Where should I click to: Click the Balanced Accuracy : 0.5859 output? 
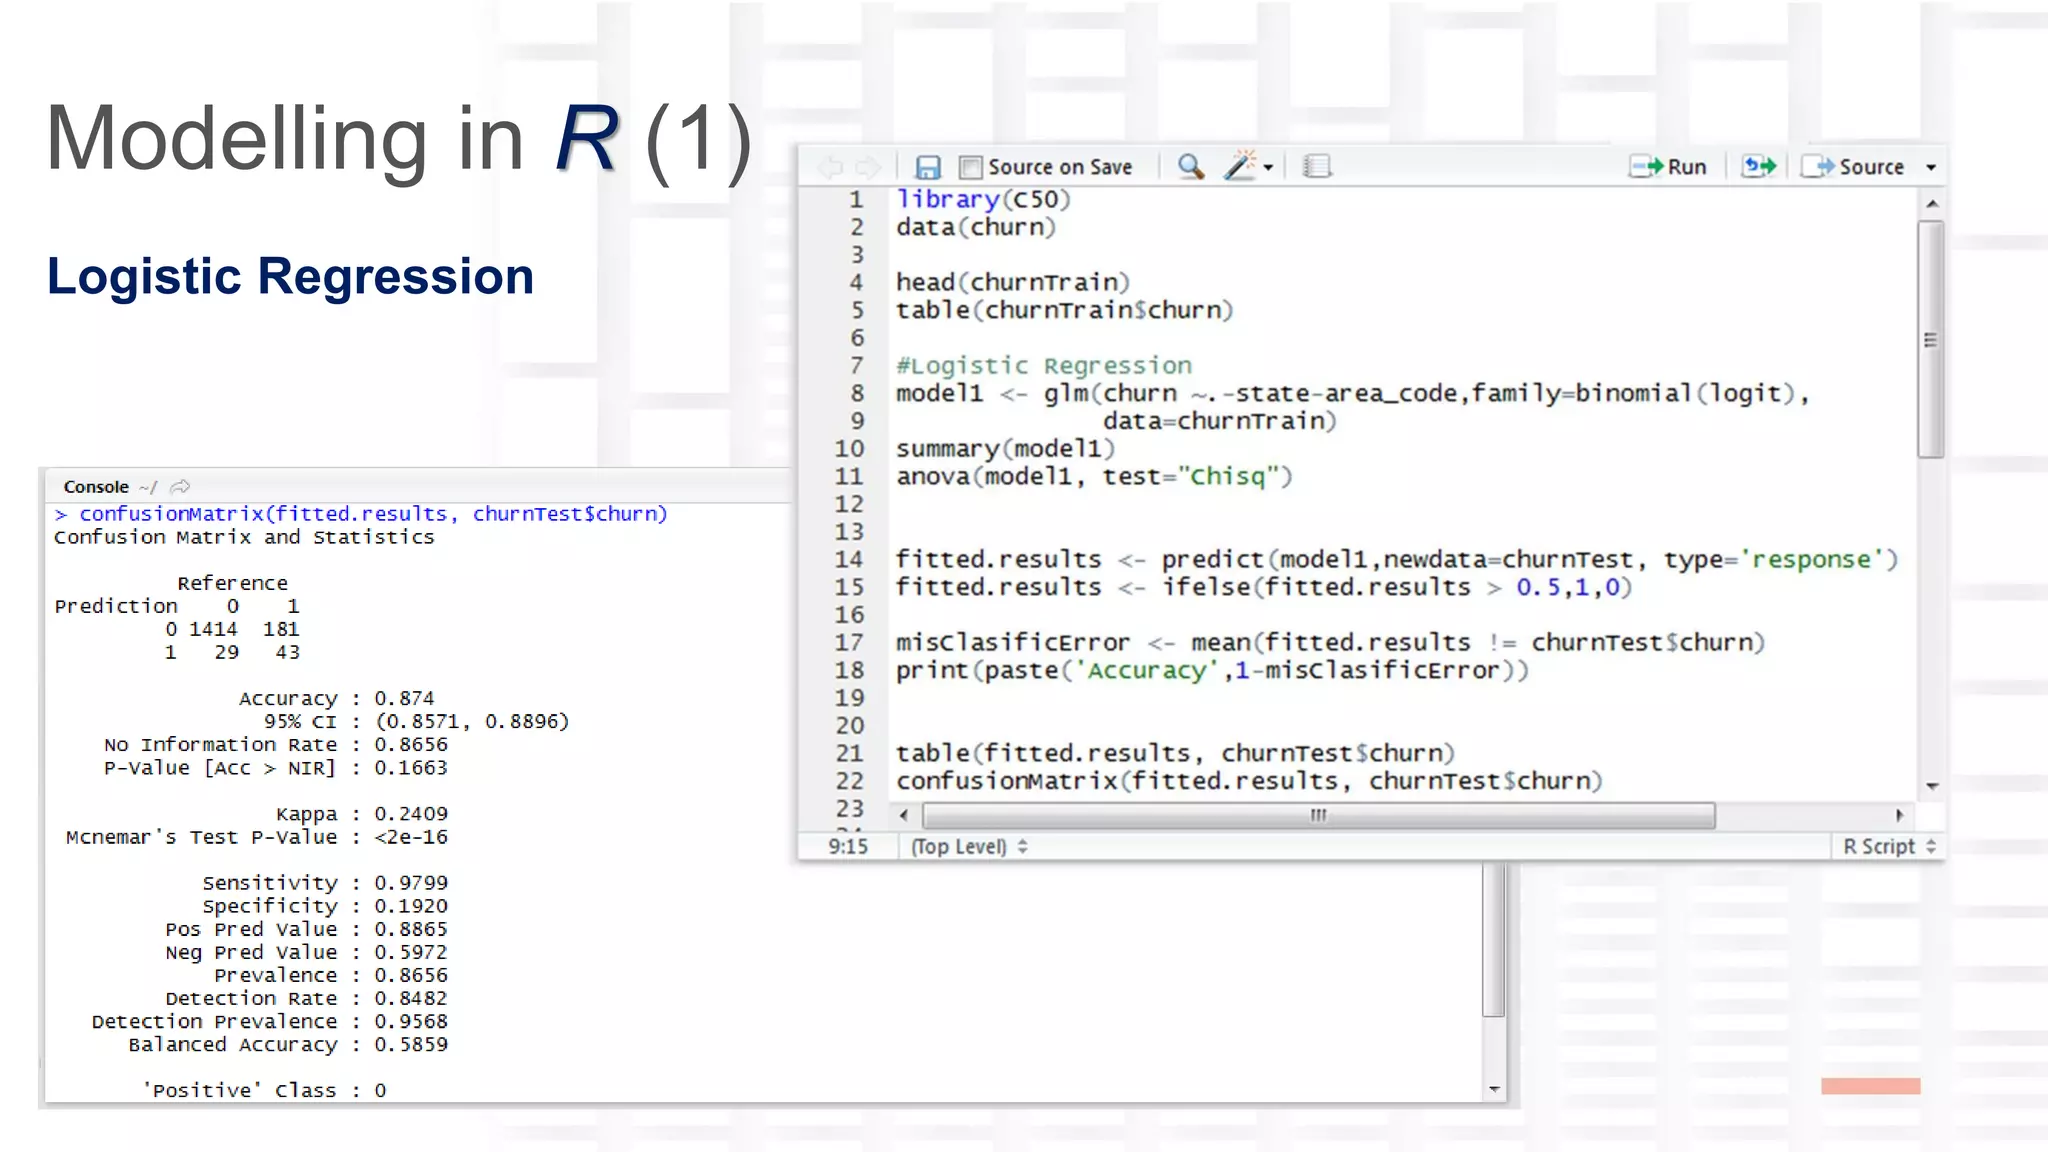tap(288, 1044)
